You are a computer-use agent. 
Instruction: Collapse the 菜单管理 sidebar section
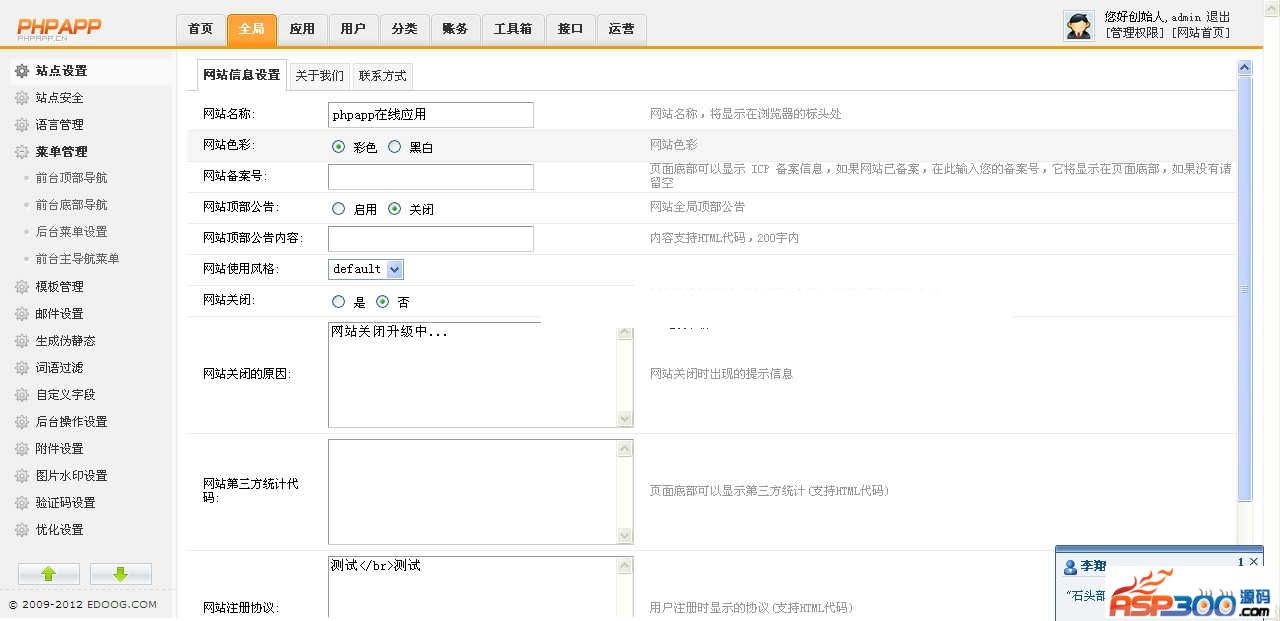61,152
